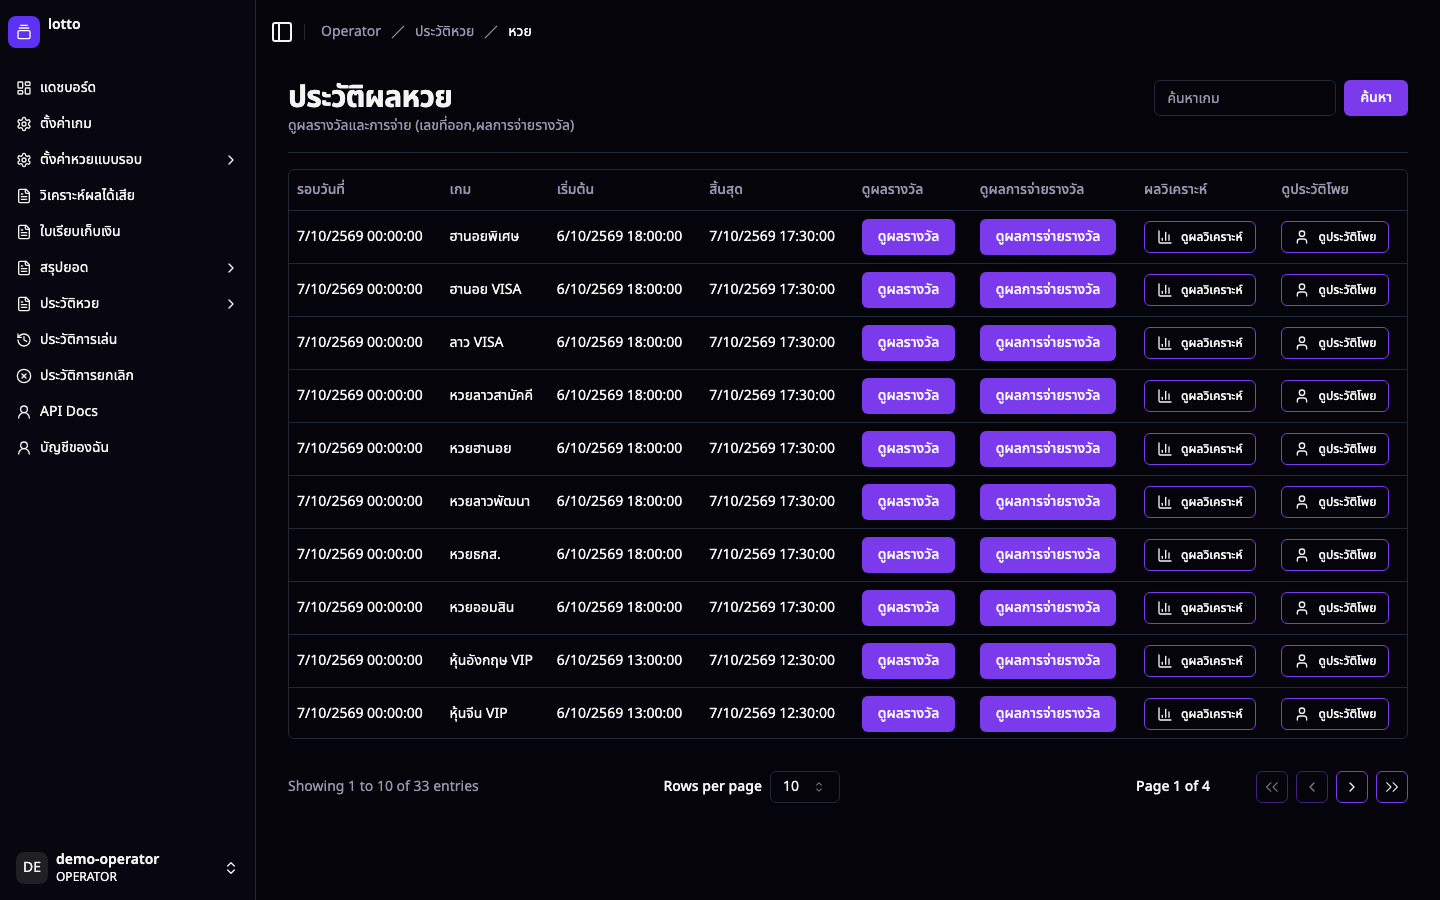The width and height of the screenshot is (1440, 900).
Task: Click ดูผลรางวัล for ฮานอยพิเศษ row
Action: point(908,237)
